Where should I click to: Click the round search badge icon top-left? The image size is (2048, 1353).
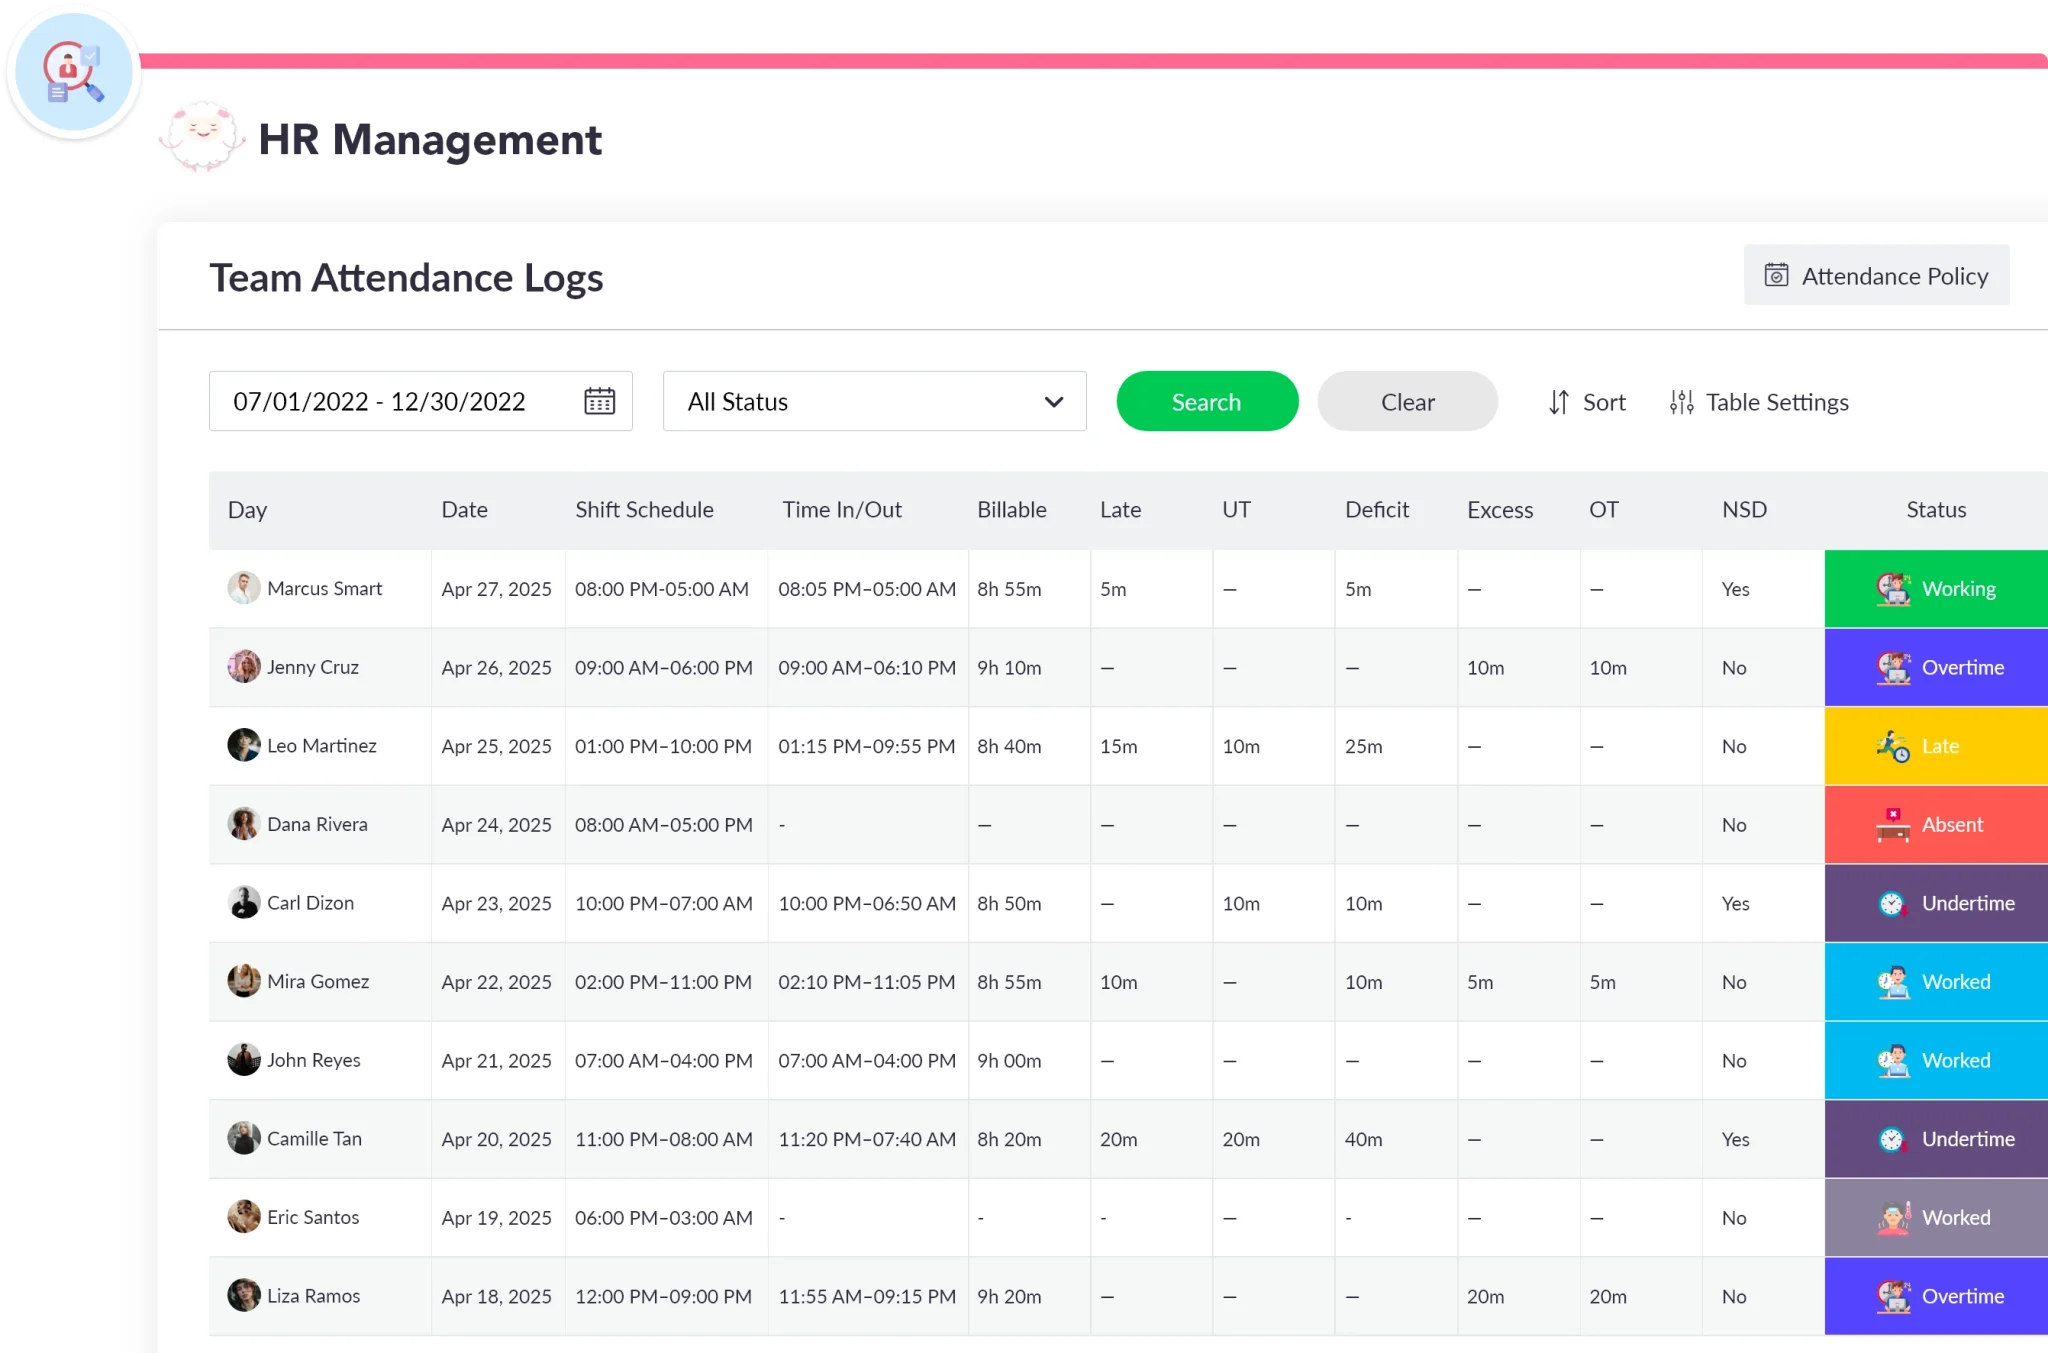73,72
